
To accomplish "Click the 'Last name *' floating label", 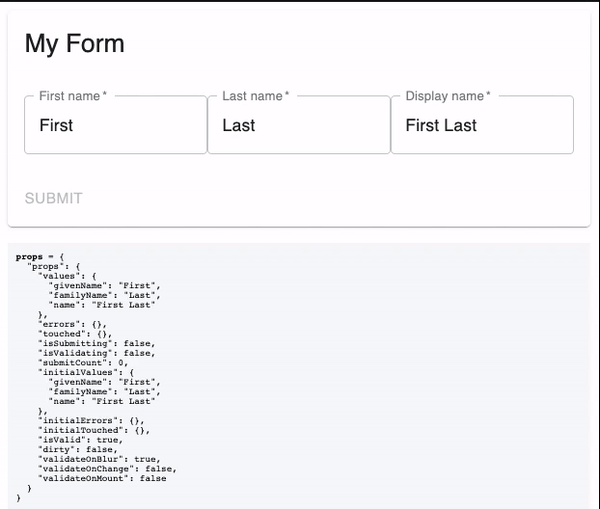I will [256, 96].
